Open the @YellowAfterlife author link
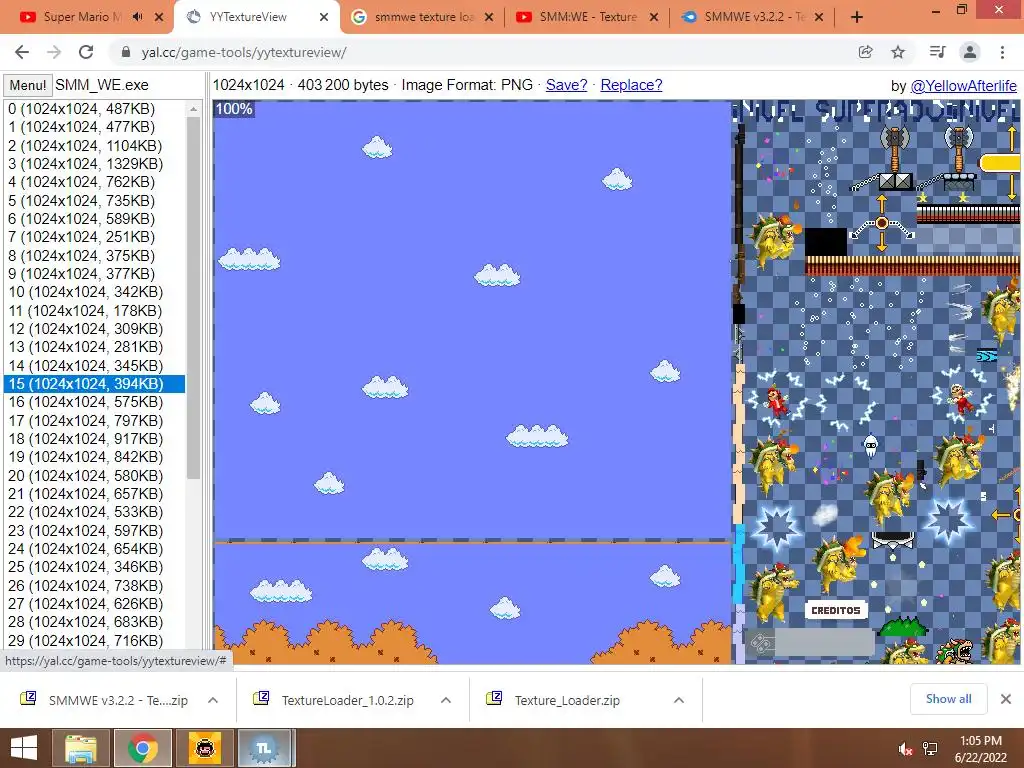Screen dimensions: 1024x768 963,86
